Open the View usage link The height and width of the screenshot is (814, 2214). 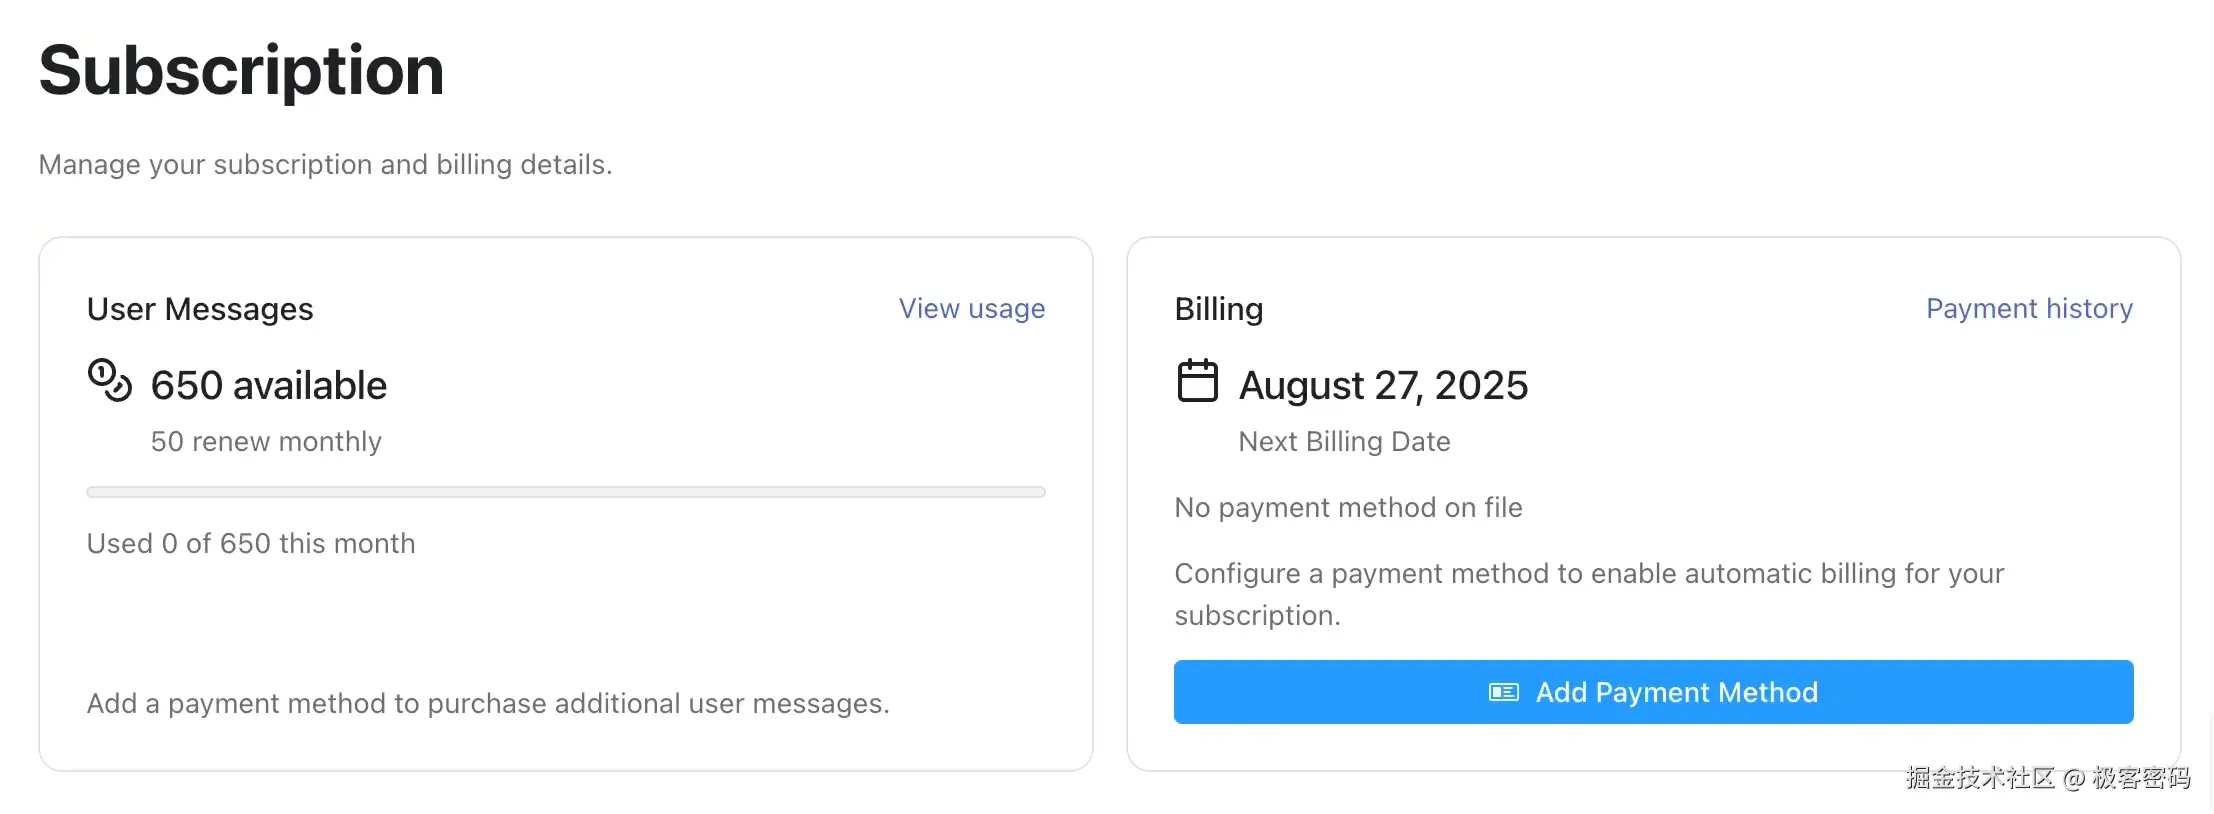[971, 309]
